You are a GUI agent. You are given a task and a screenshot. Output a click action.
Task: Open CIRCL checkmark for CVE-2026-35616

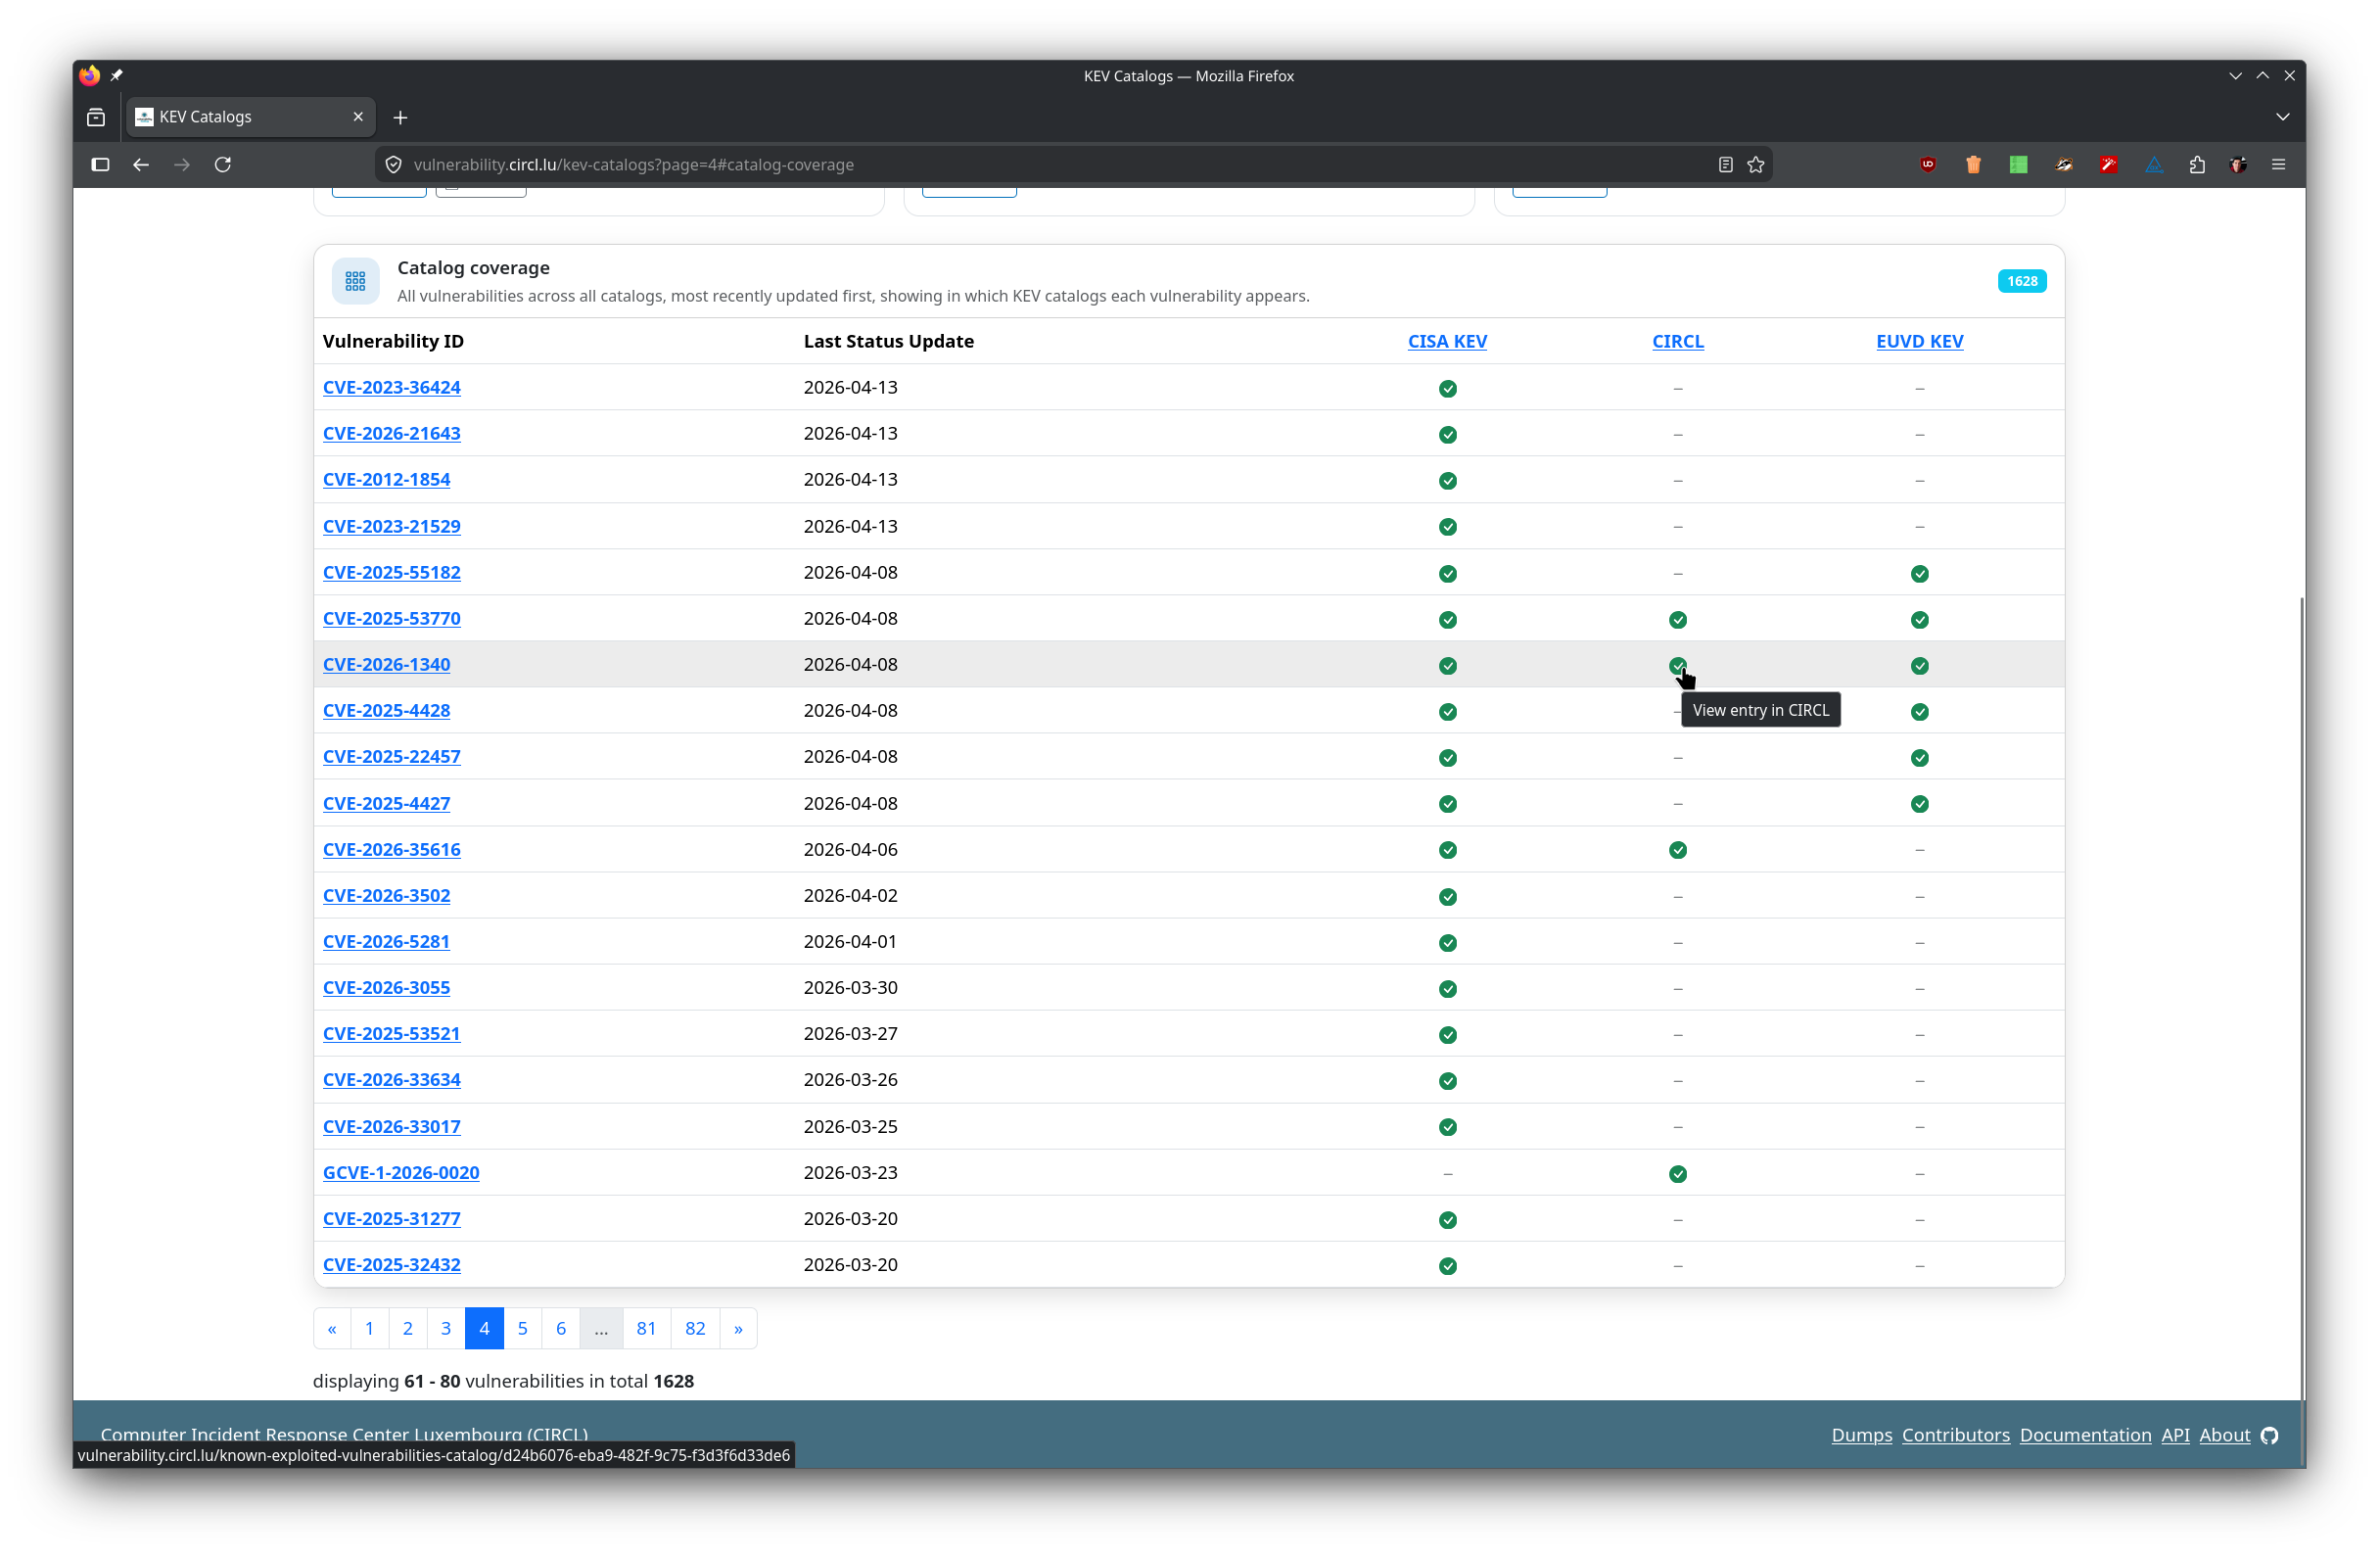pyautogui.click(x=1677, y=849)
